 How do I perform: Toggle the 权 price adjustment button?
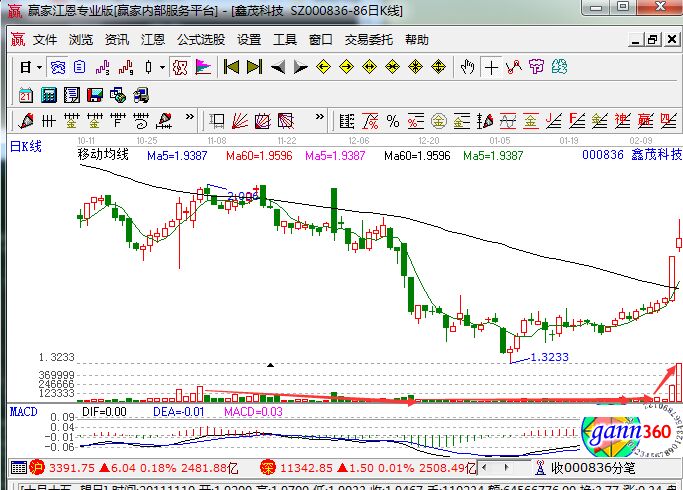click(x=180, y=67)
